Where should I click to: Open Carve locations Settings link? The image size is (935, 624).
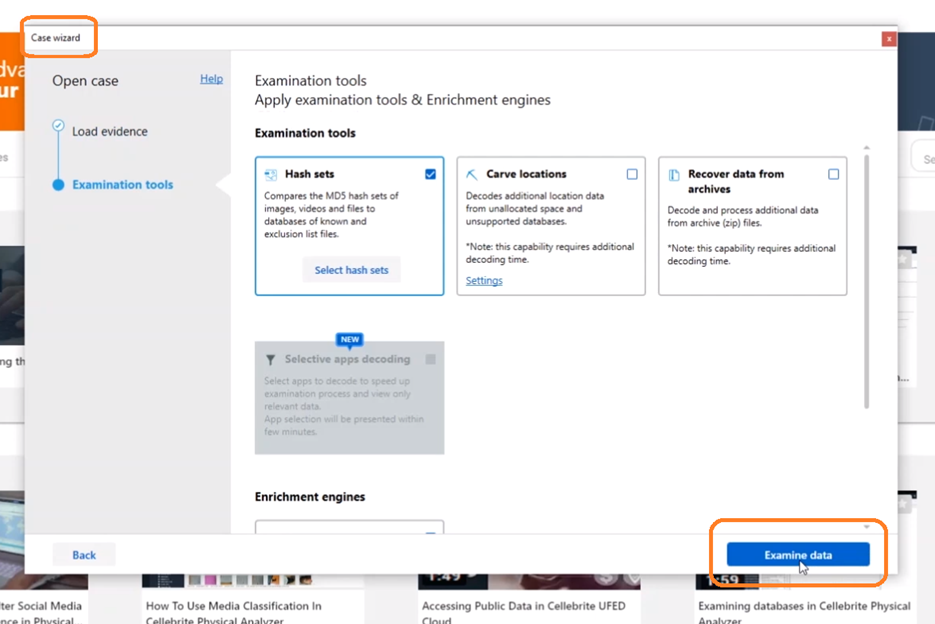pos(484,280)
